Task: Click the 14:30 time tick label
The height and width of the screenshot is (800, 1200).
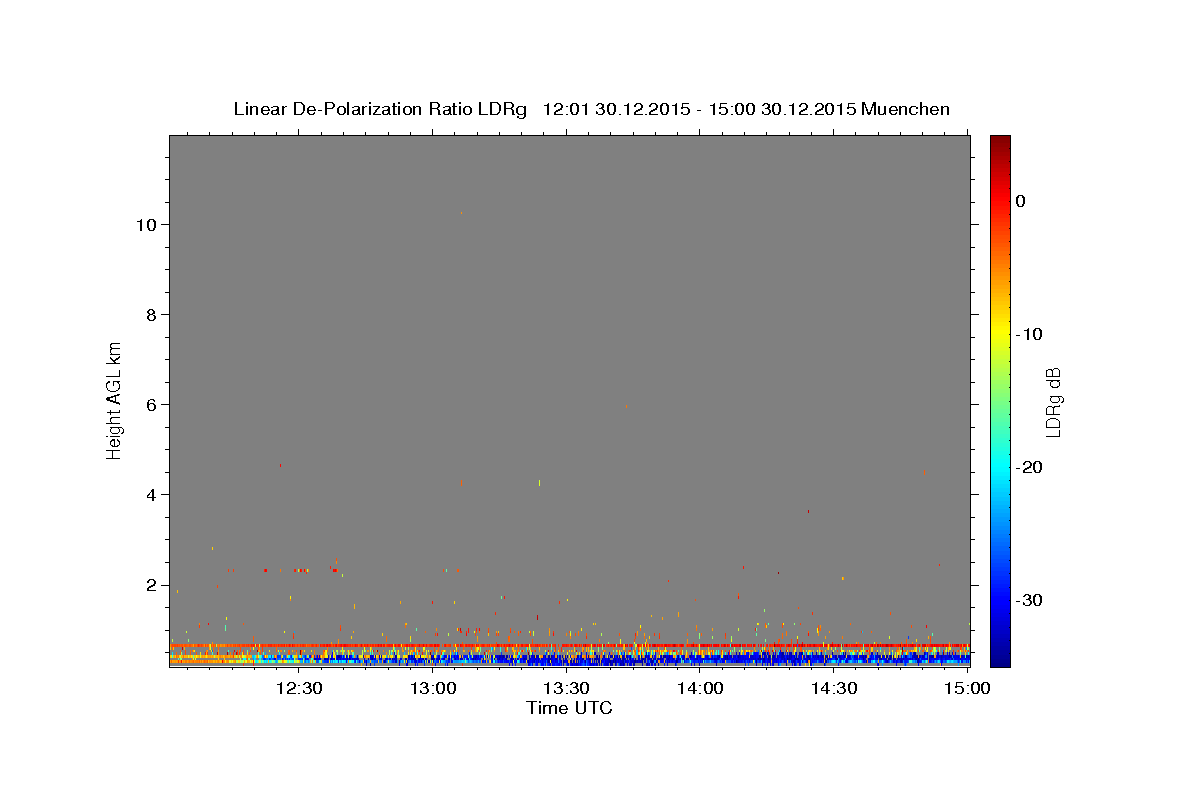Action: point(834,689)
